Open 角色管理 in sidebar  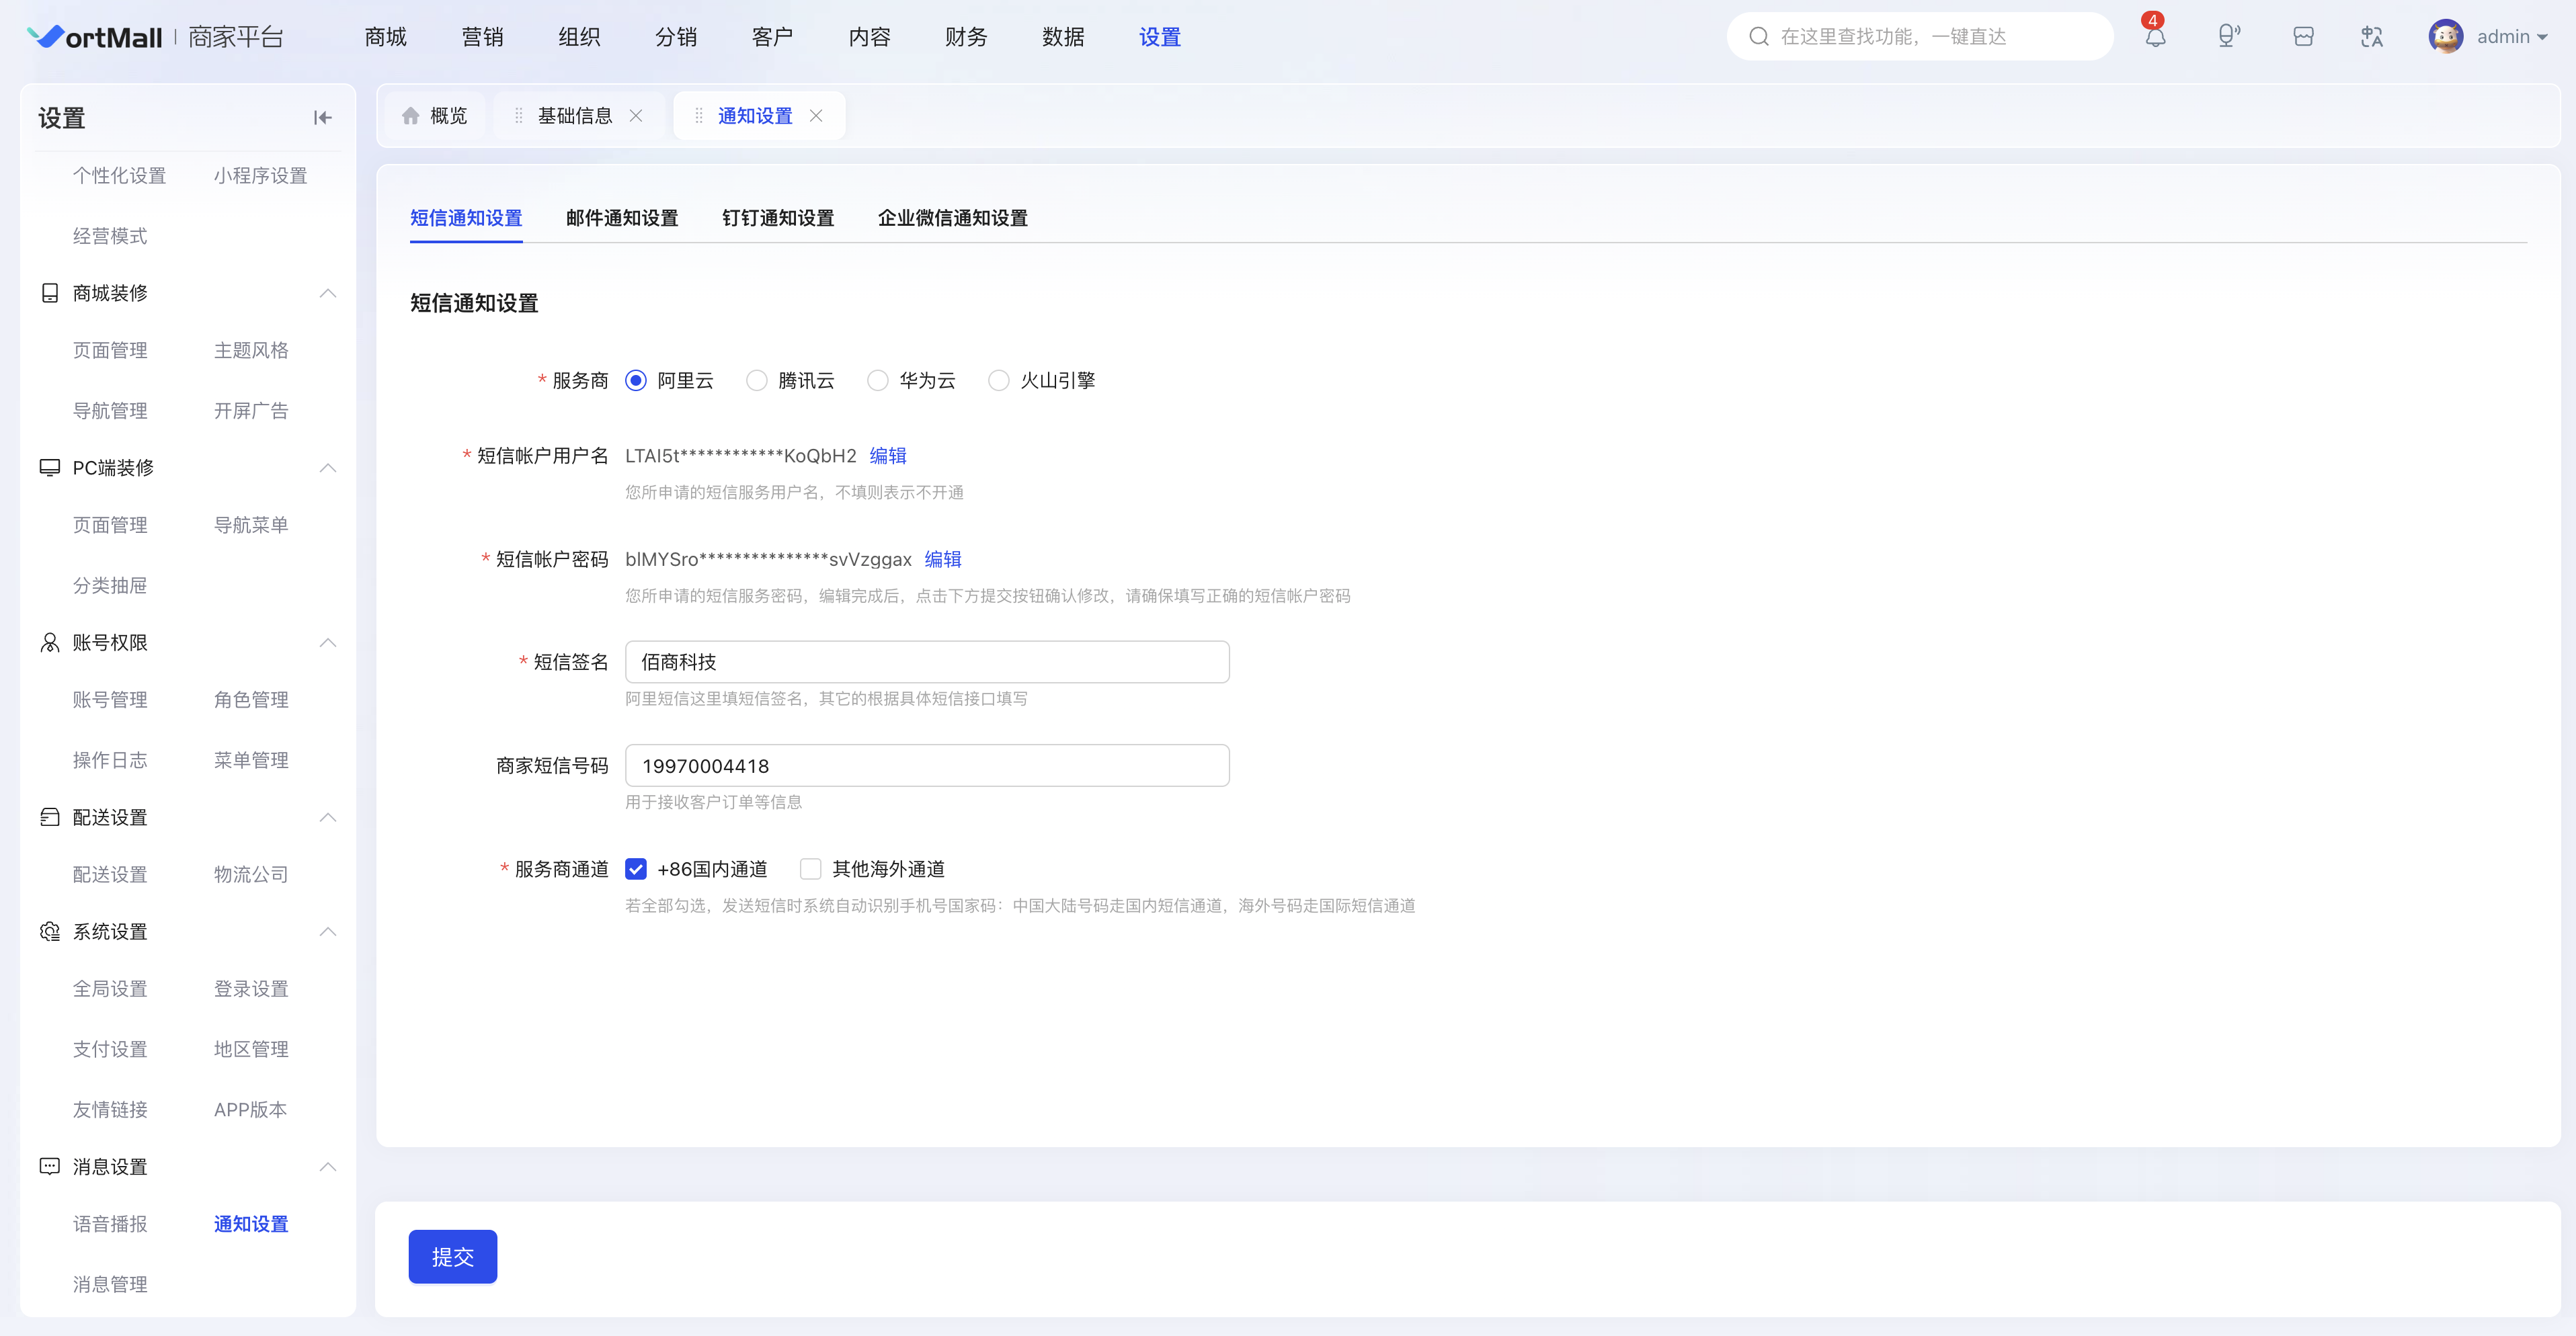(251, 700)
